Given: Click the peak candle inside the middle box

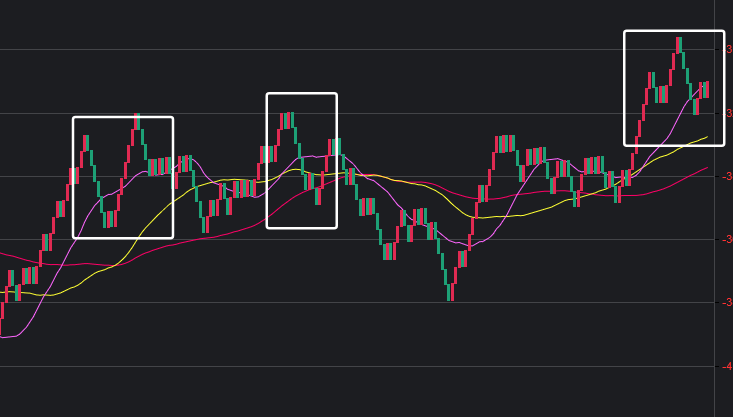Looking at the screenshot, I should tap(290, 120).
